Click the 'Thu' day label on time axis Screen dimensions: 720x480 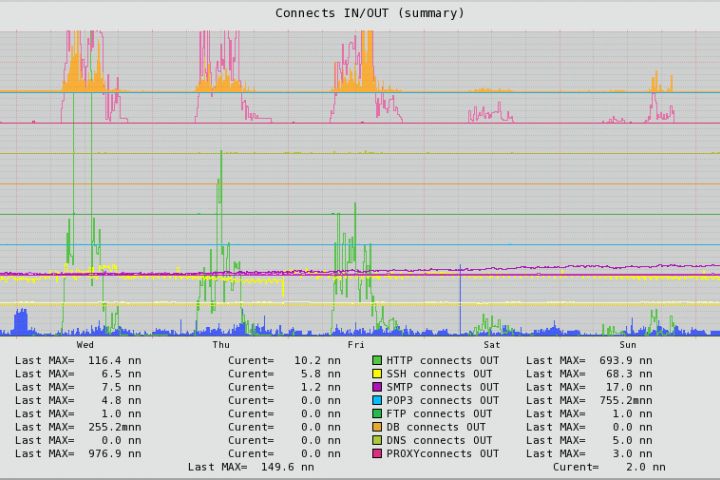point(221,345)
